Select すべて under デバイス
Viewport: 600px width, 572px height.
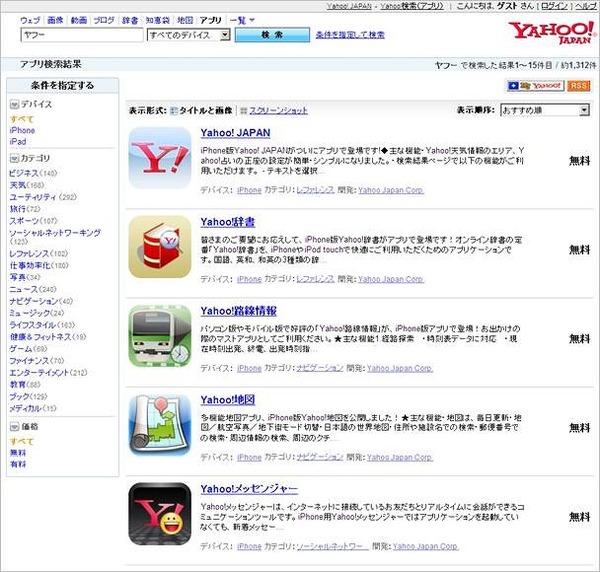click(22, 119)
